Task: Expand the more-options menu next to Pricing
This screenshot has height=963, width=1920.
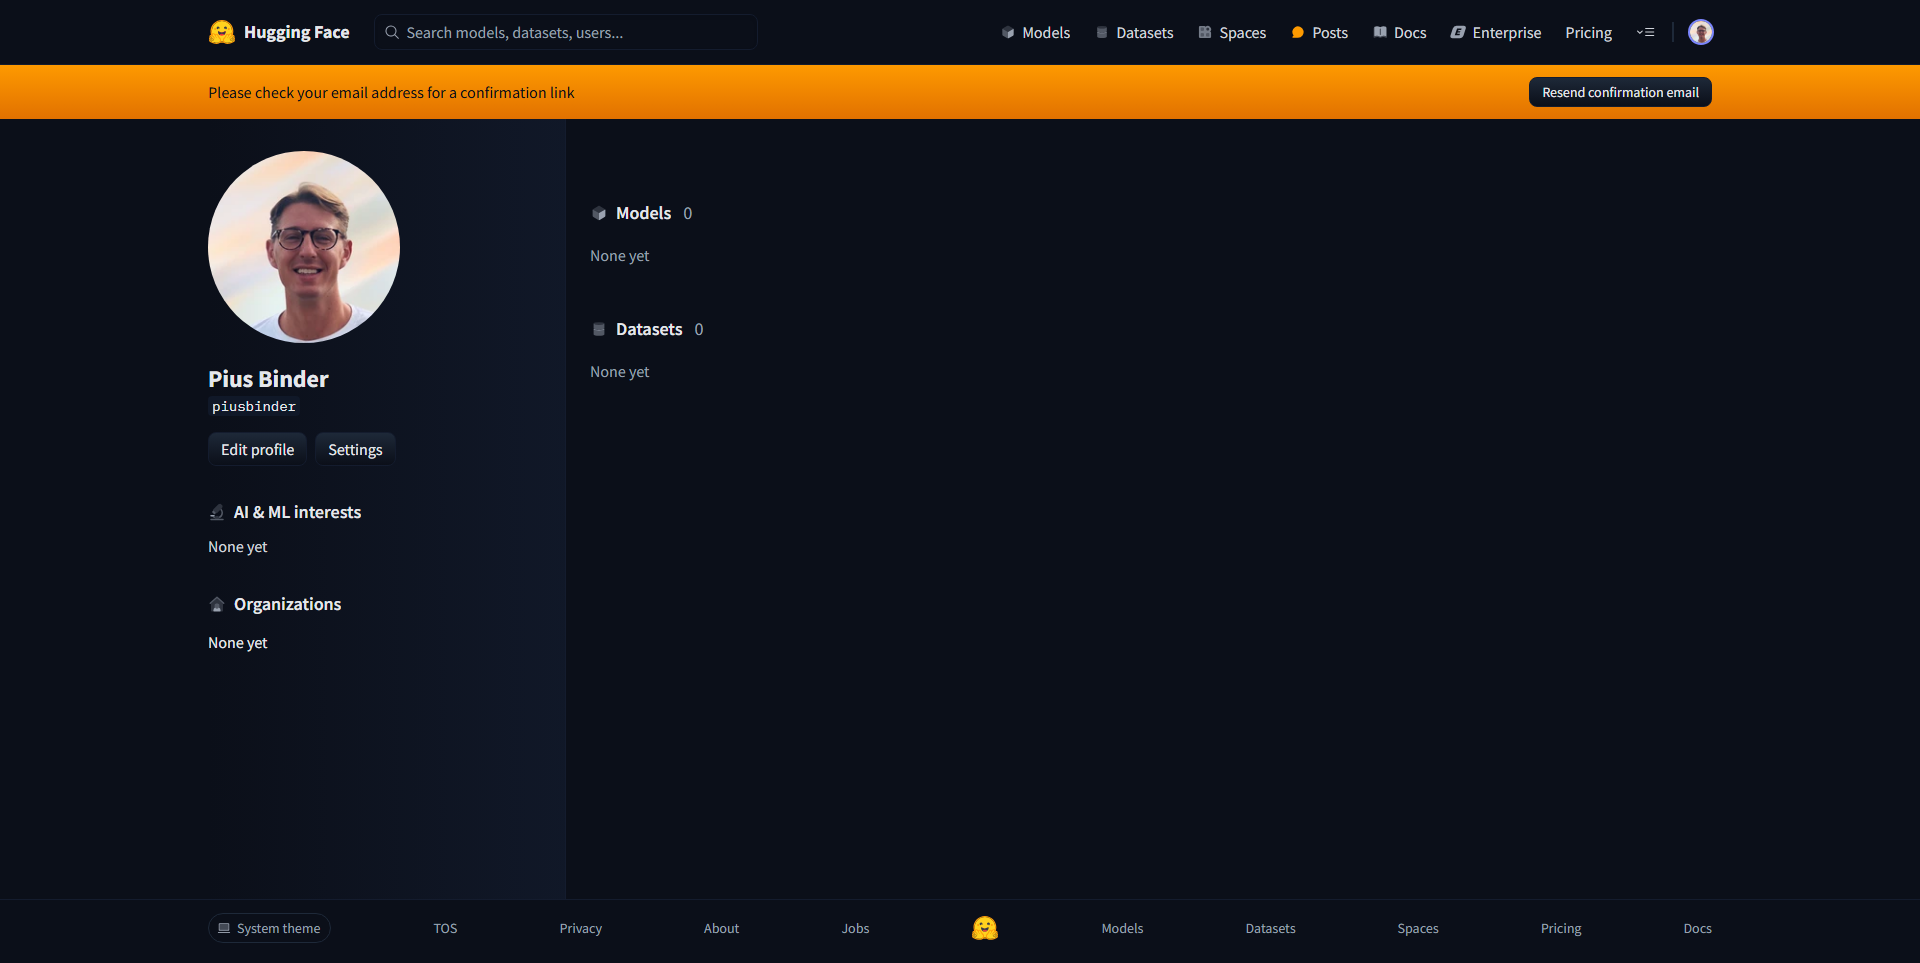Action: coord(1645,32)
